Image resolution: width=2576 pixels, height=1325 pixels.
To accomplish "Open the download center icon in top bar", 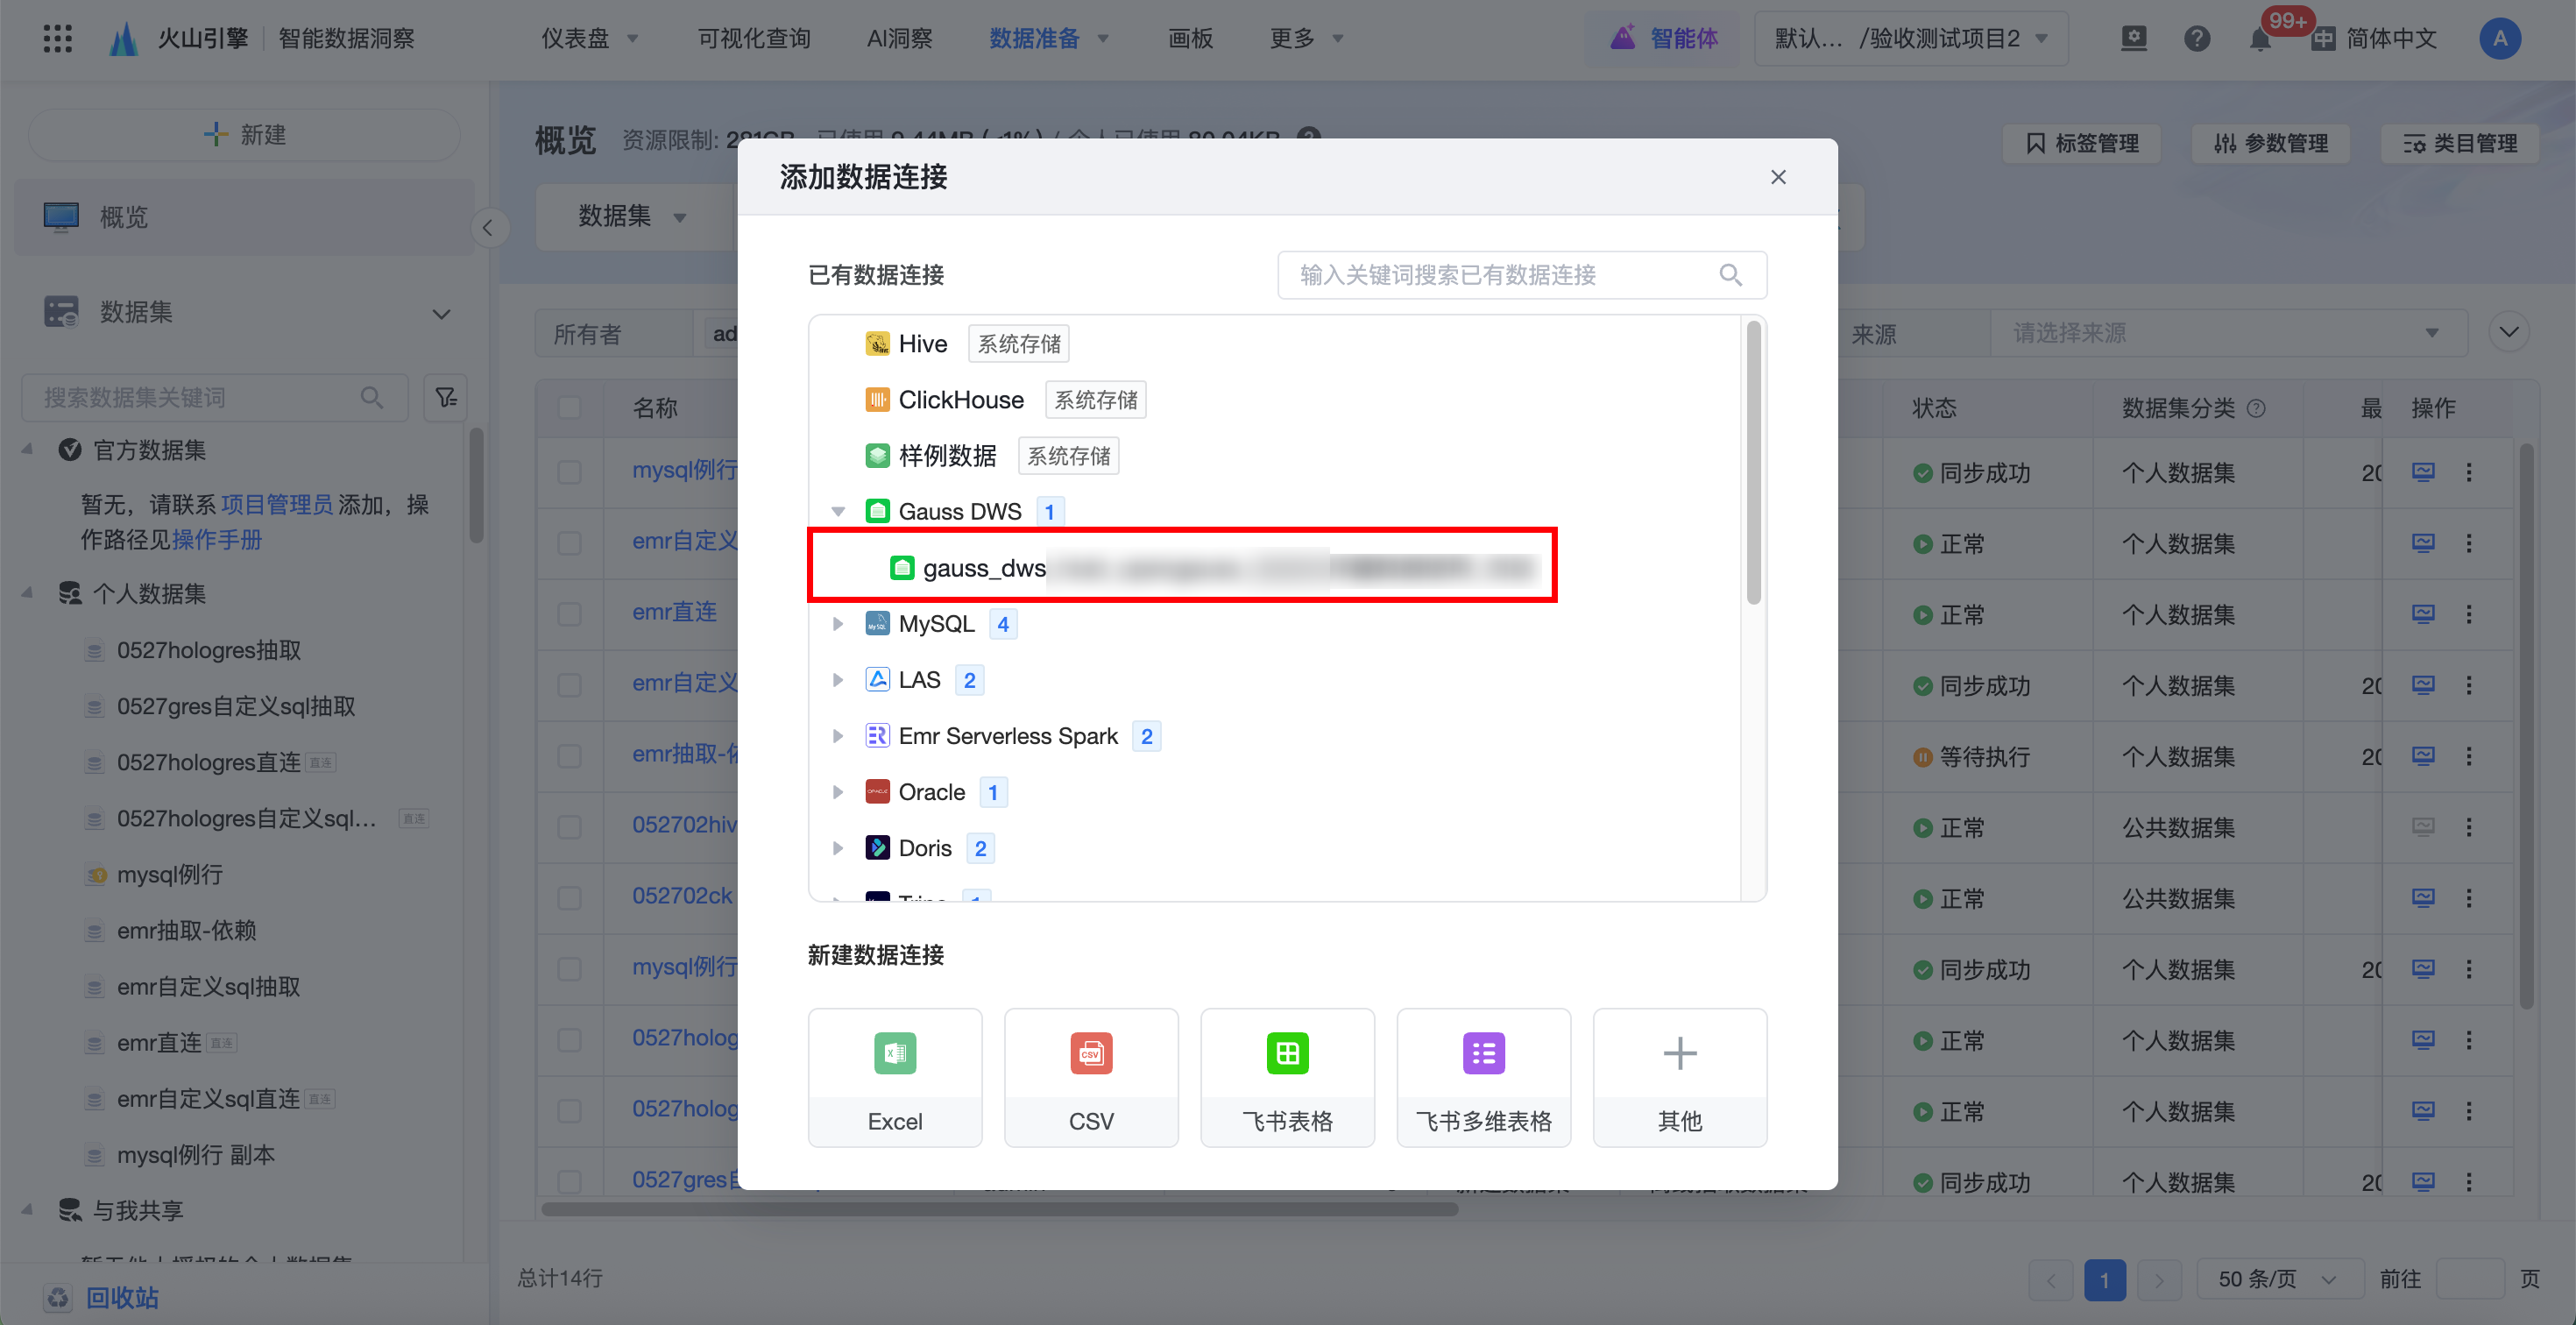I will click(x=2133, y=38).
